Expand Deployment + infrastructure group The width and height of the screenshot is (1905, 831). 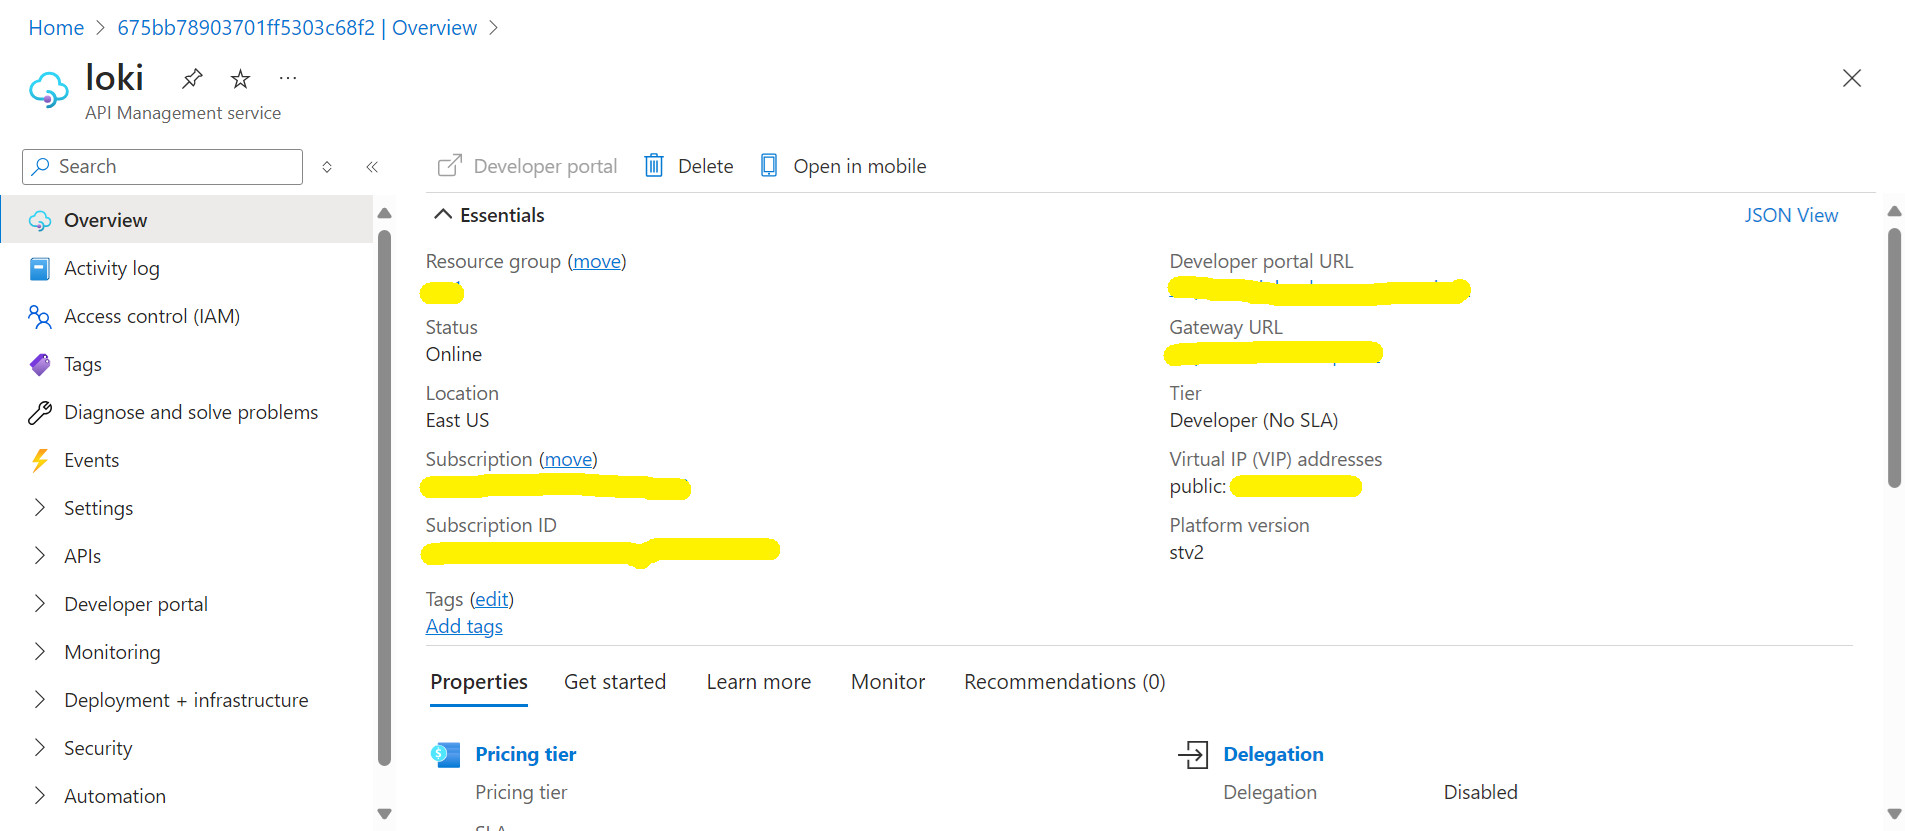[40, 700]
